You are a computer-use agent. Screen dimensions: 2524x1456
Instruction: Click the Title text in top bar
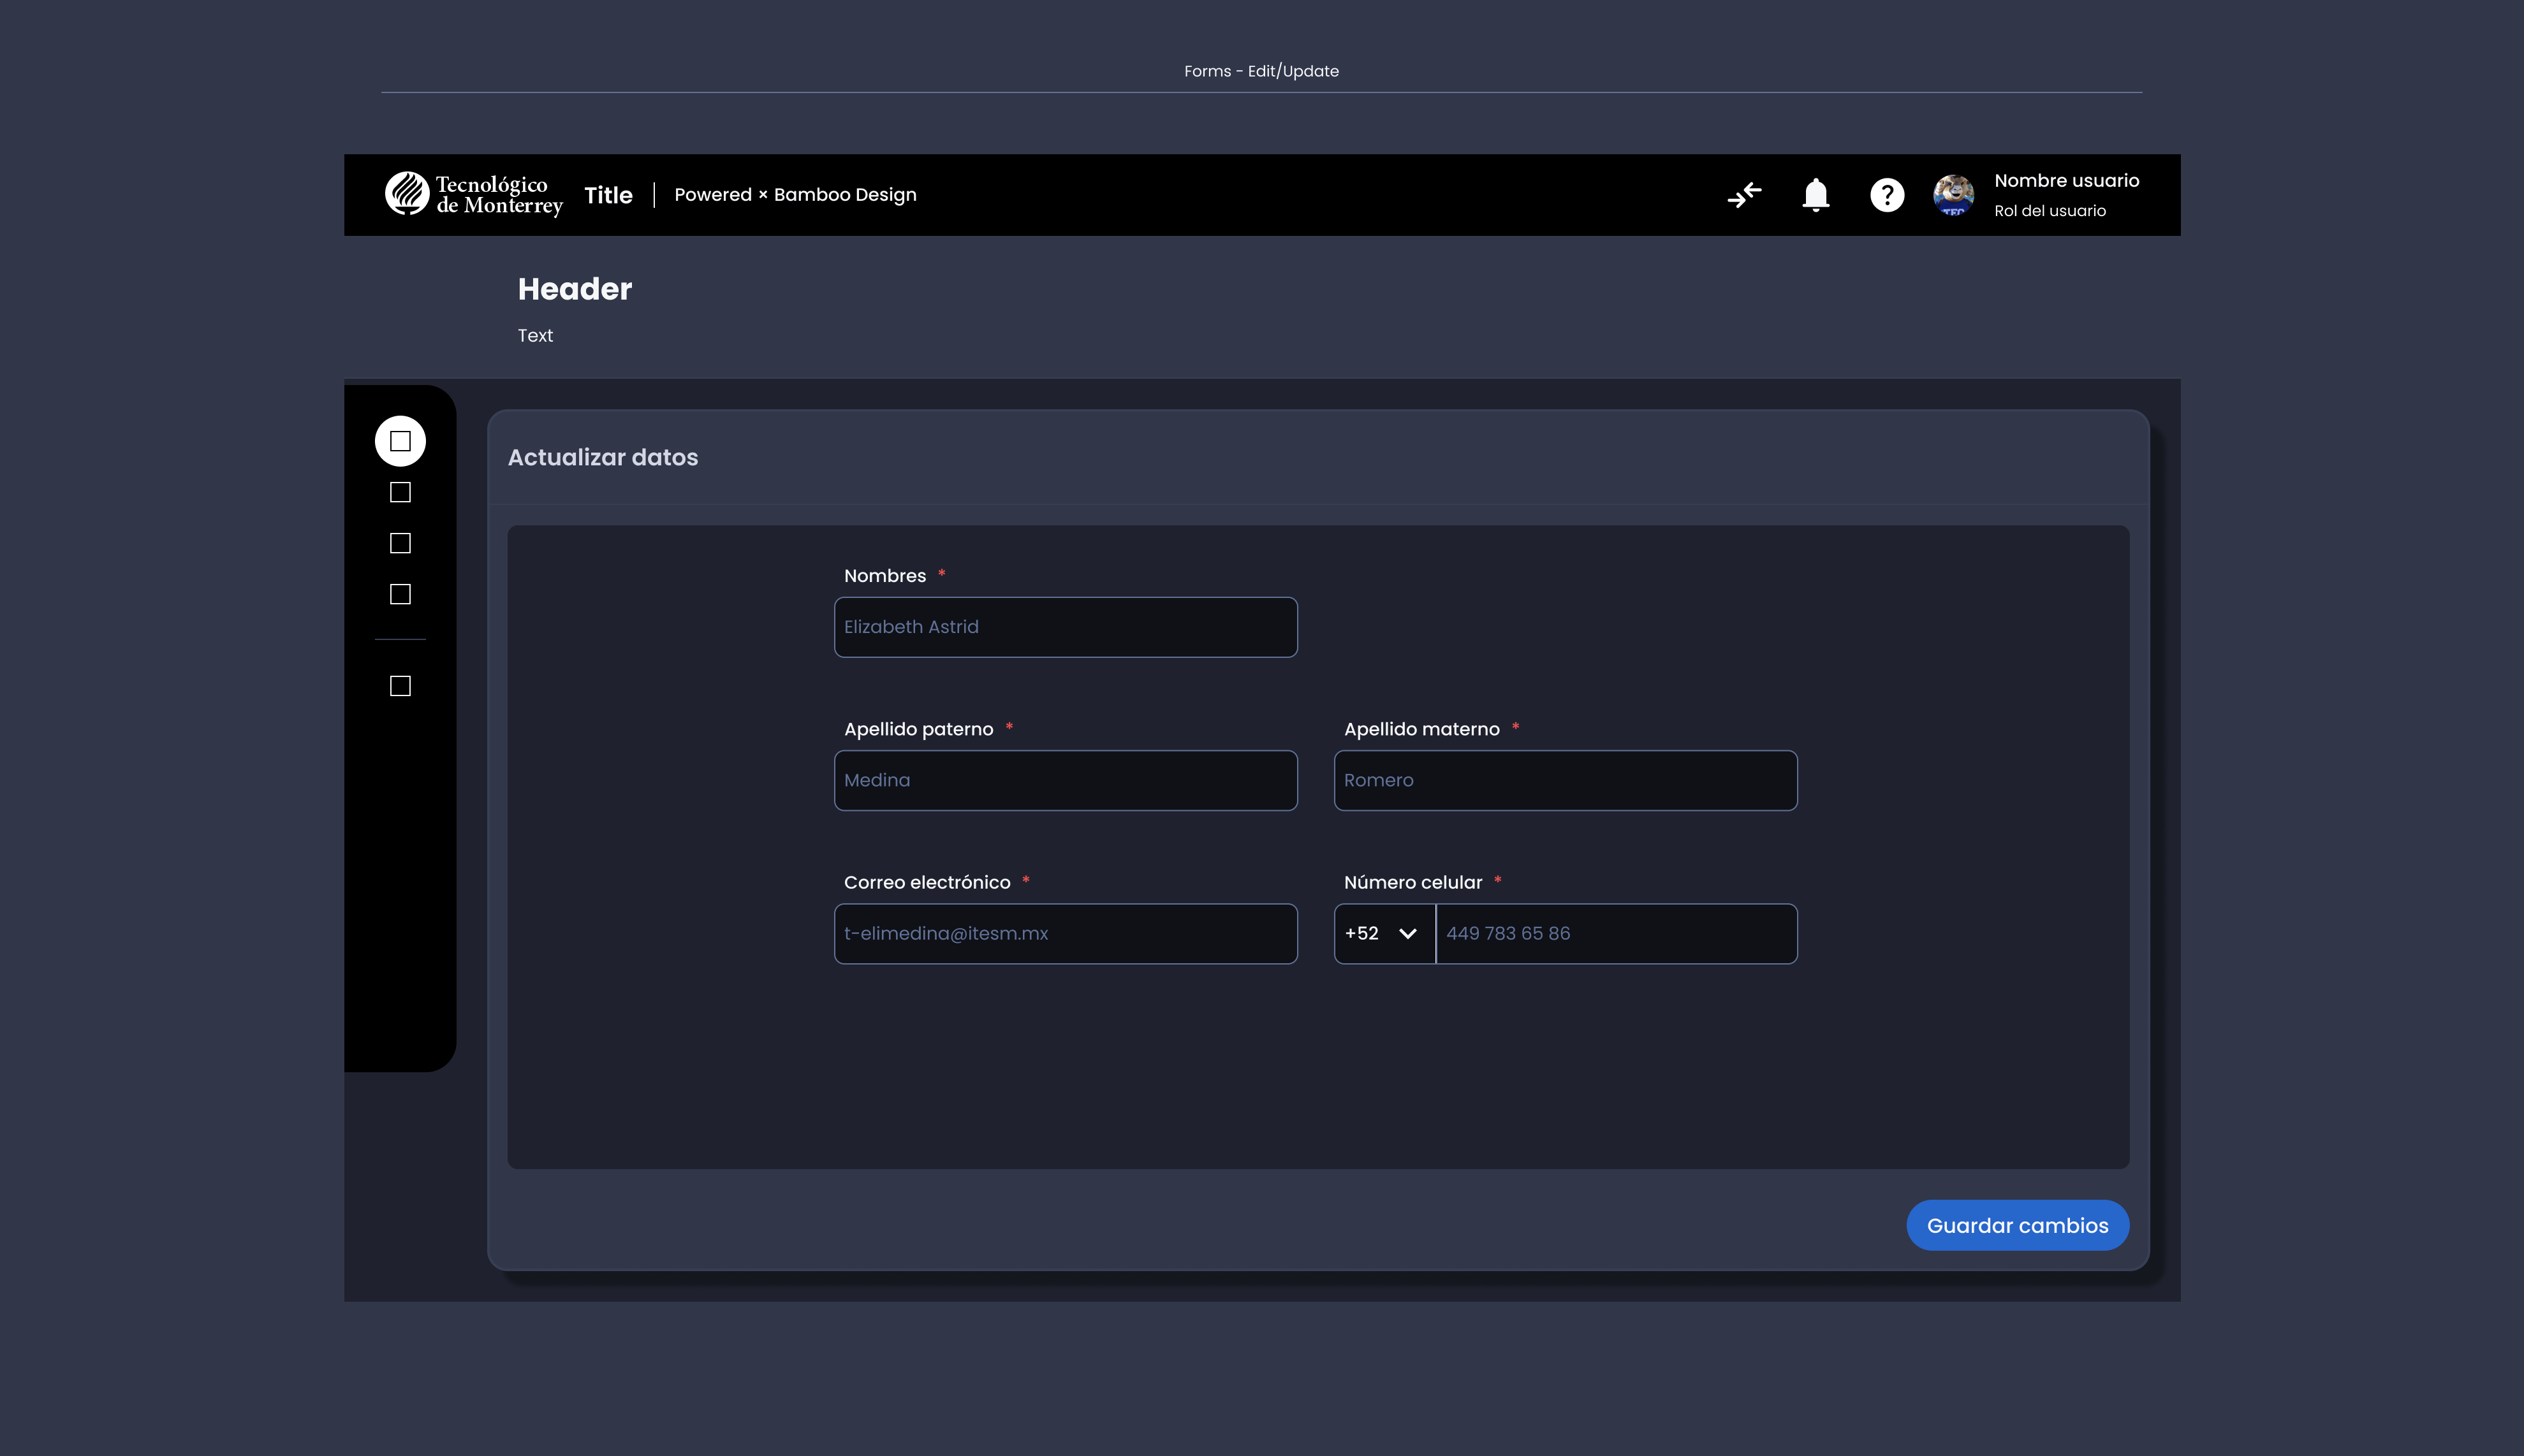coord(608,195)
